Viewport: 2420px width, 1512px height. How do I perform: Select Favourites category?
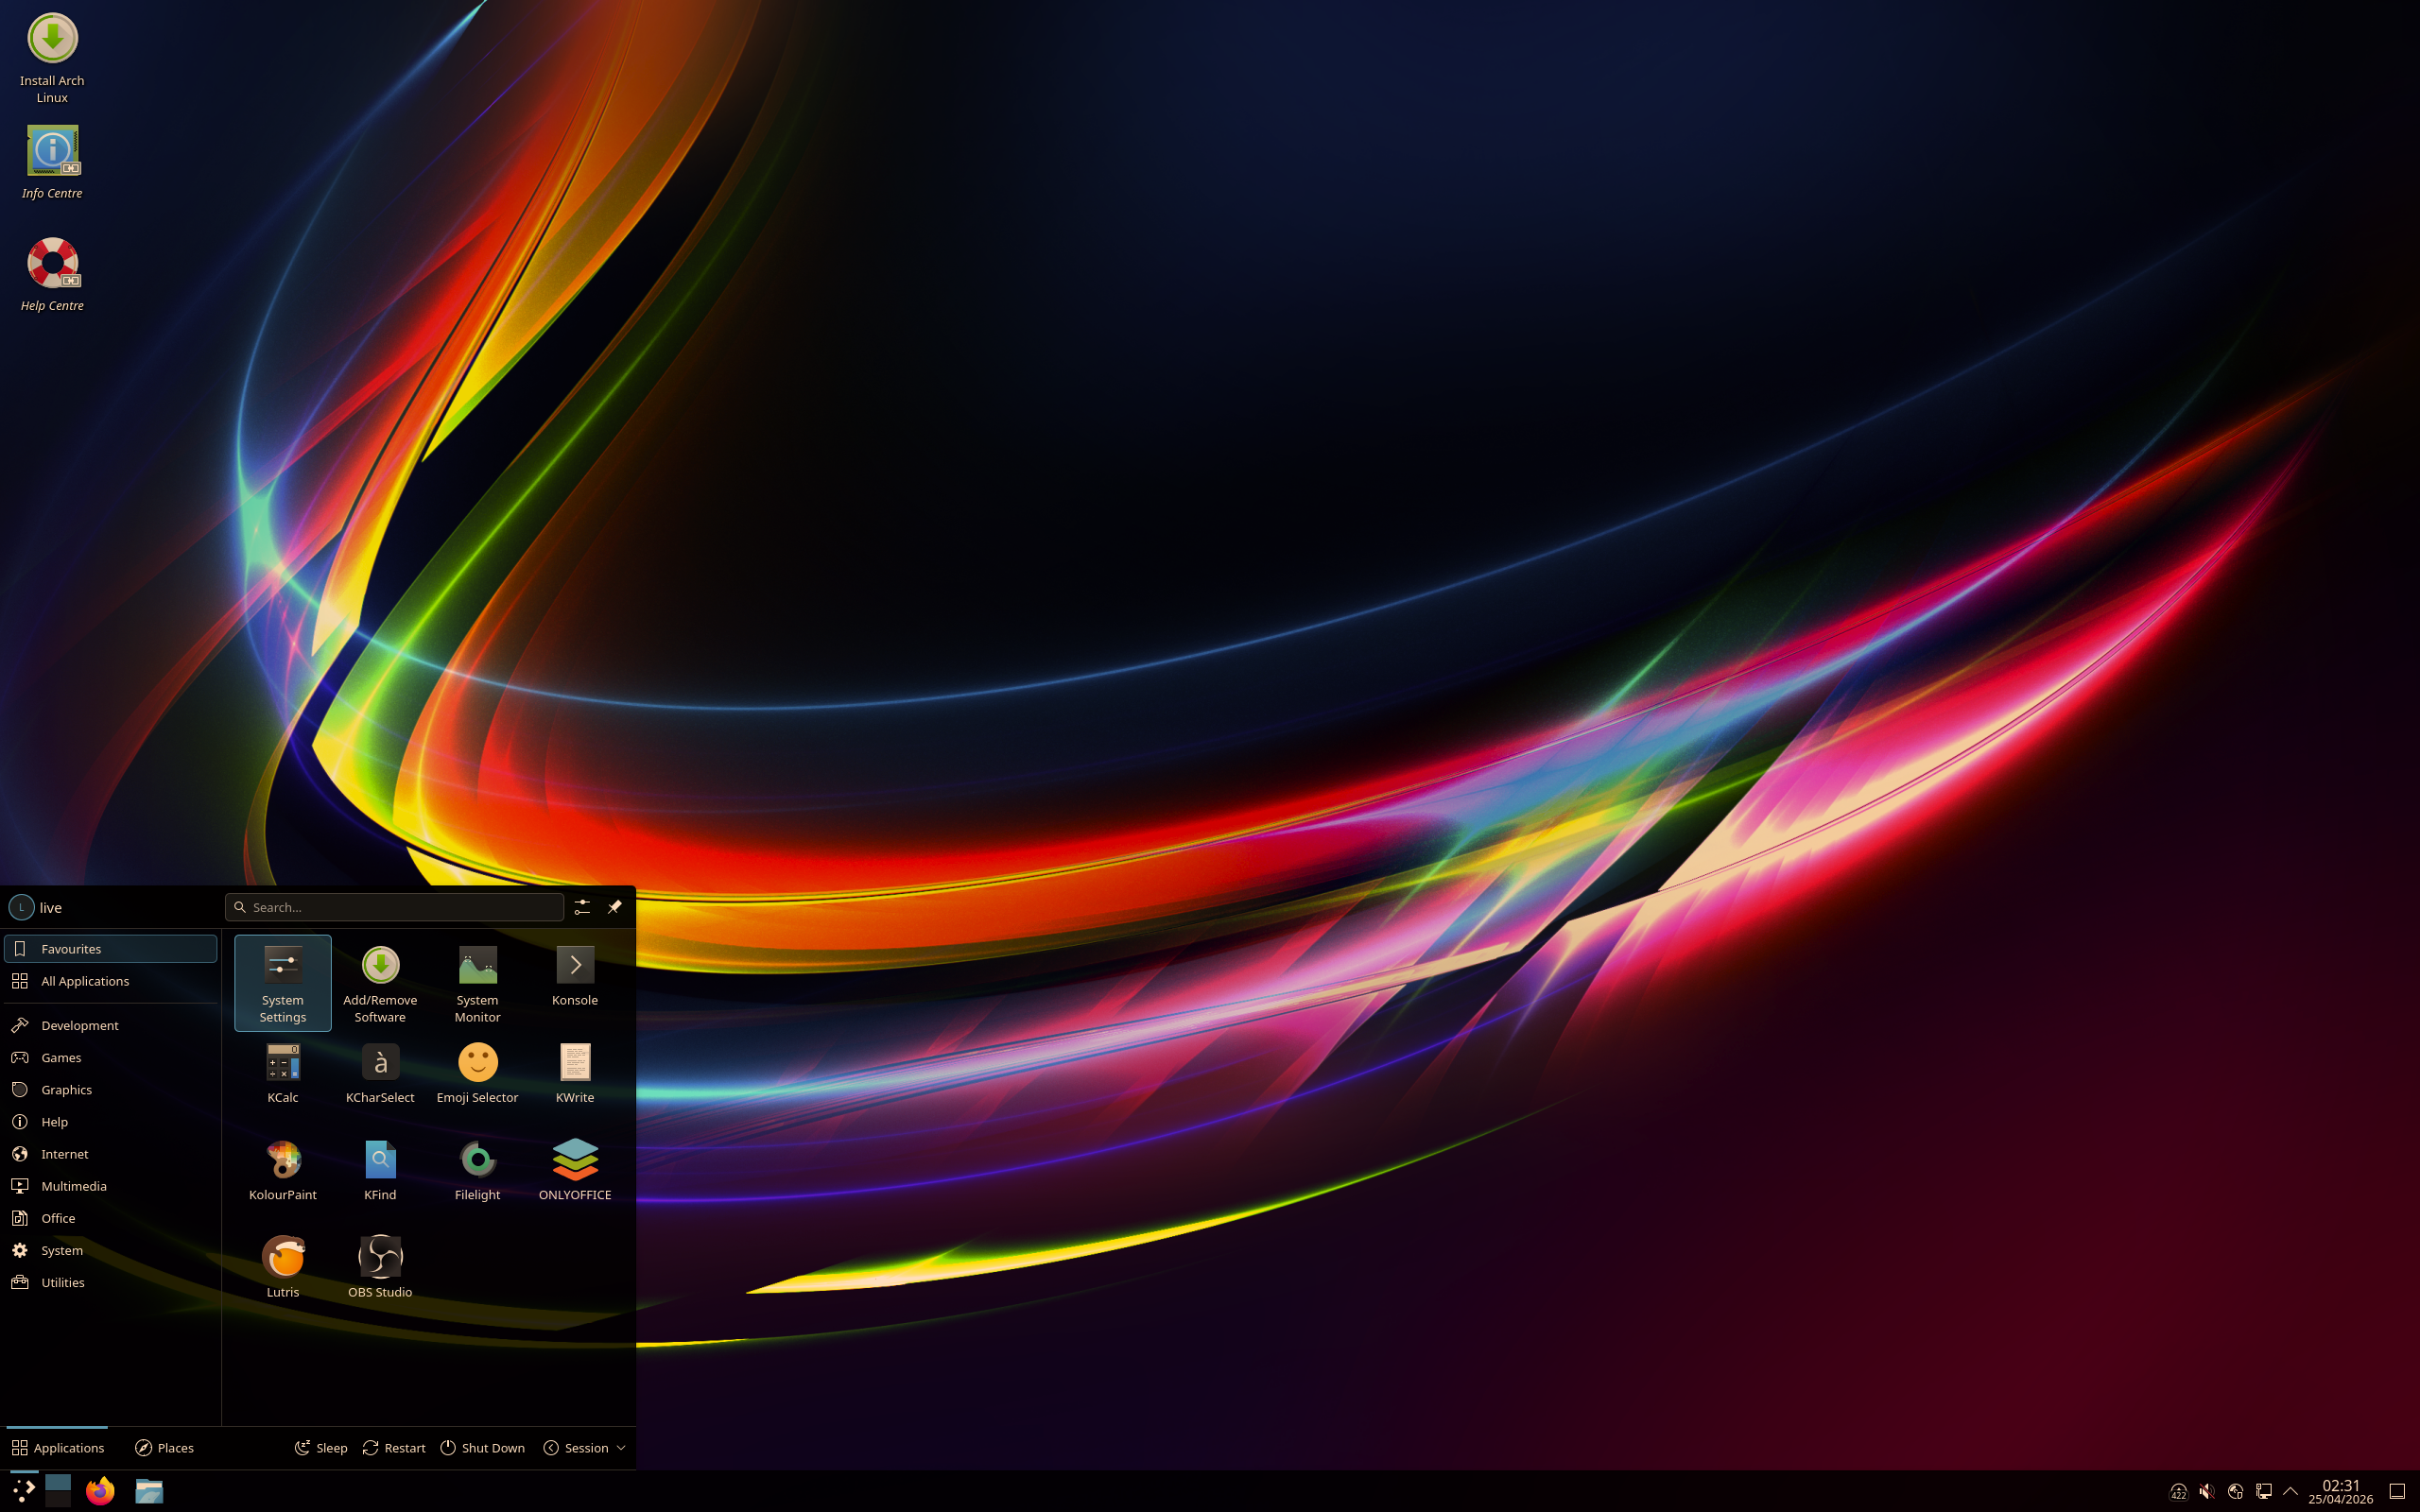[110, 949]
